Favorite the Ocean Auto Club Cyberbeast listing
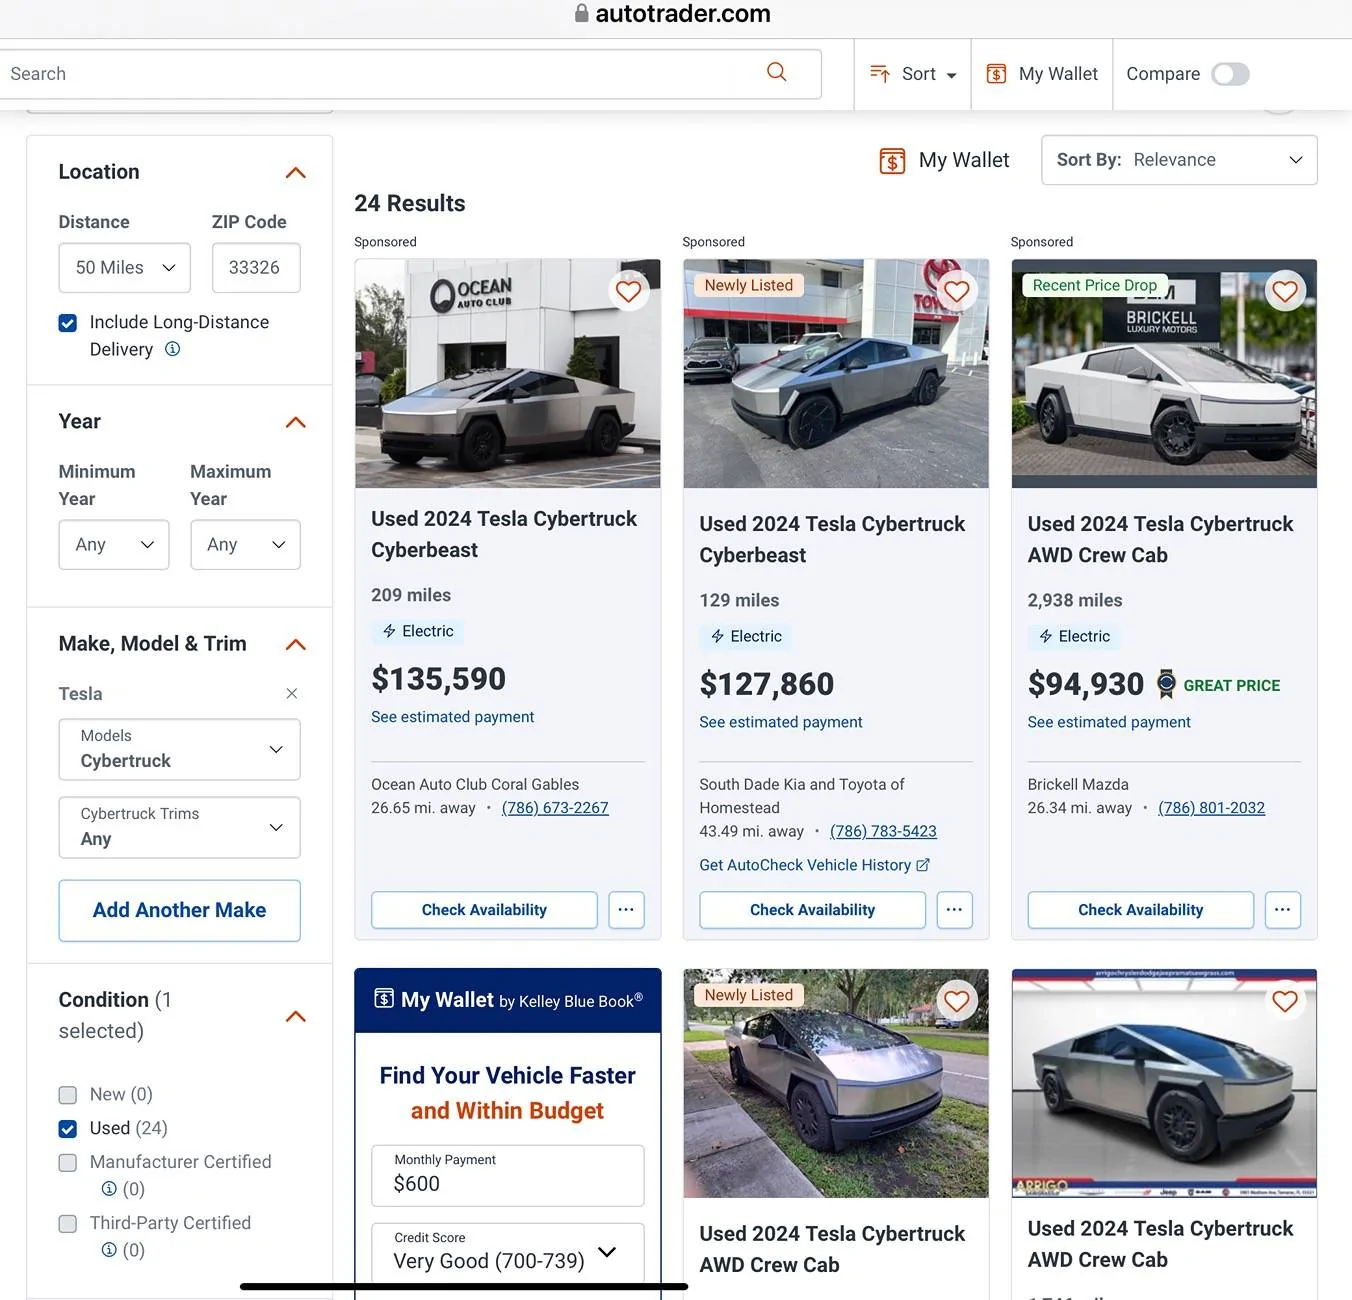This screenshot has width=1352, height=1300. (628, 291)
